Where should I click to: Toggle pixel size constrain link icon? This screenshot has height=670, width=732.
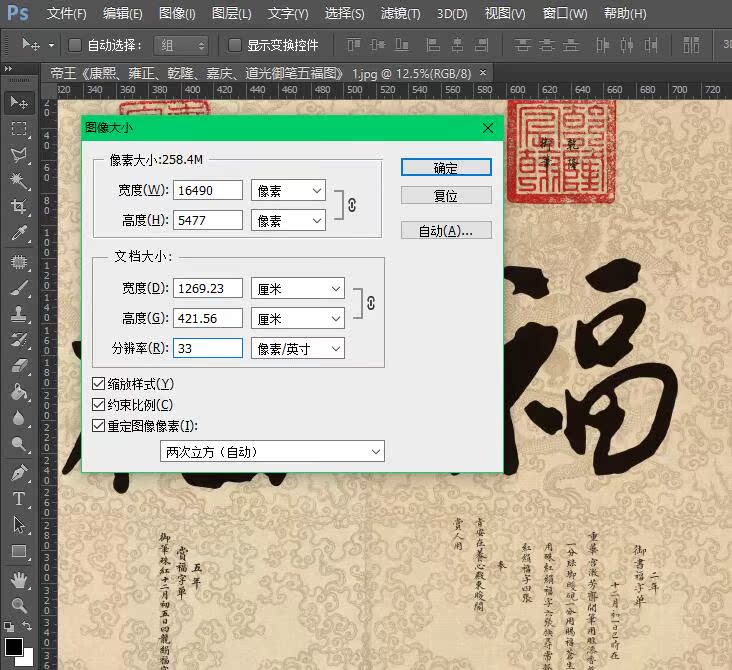click(352, 205)
